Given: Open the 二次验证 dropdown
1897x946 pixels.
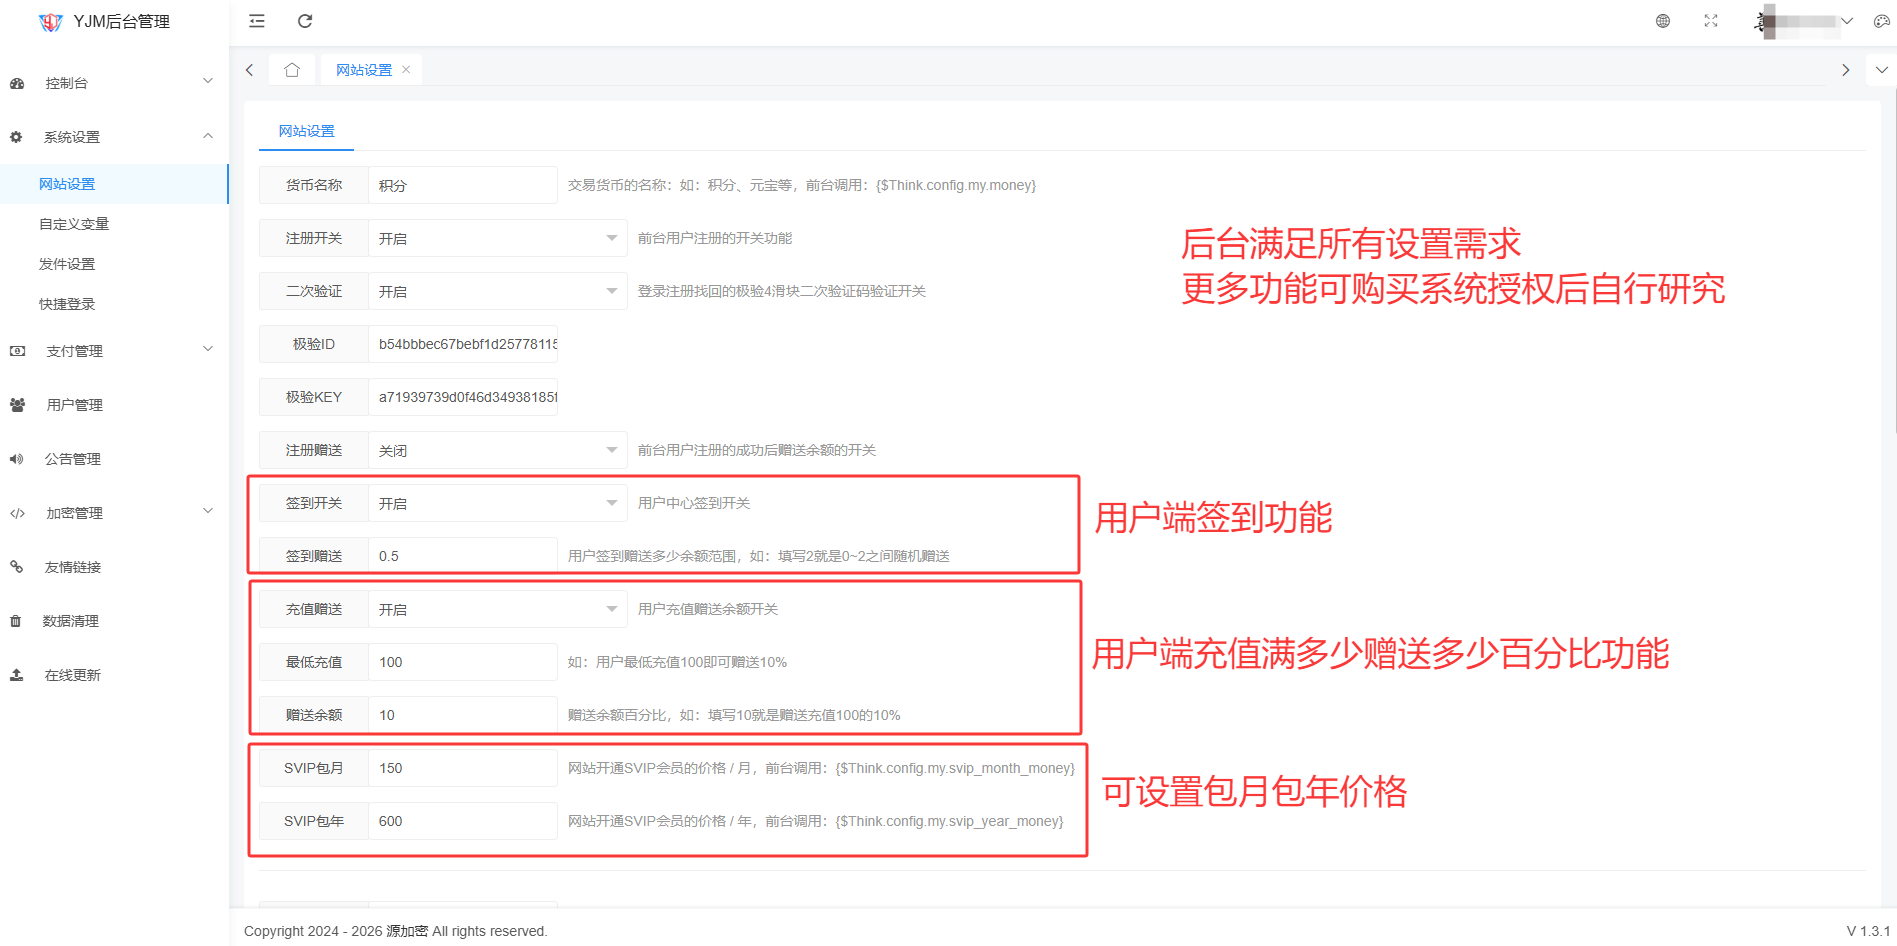Looking at the screenshot, I should point(497,292).
